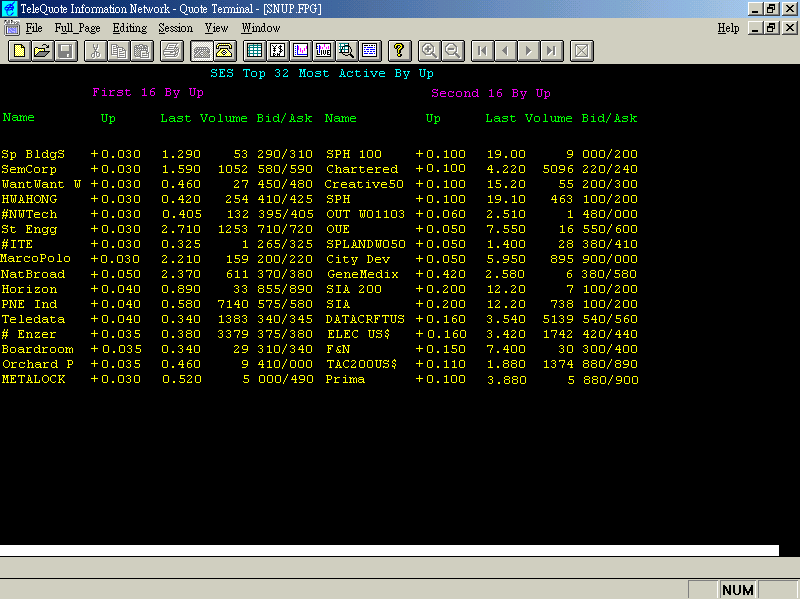Select the PNE Ind row name
Screen dimensions: 800x600
point(29,304)
